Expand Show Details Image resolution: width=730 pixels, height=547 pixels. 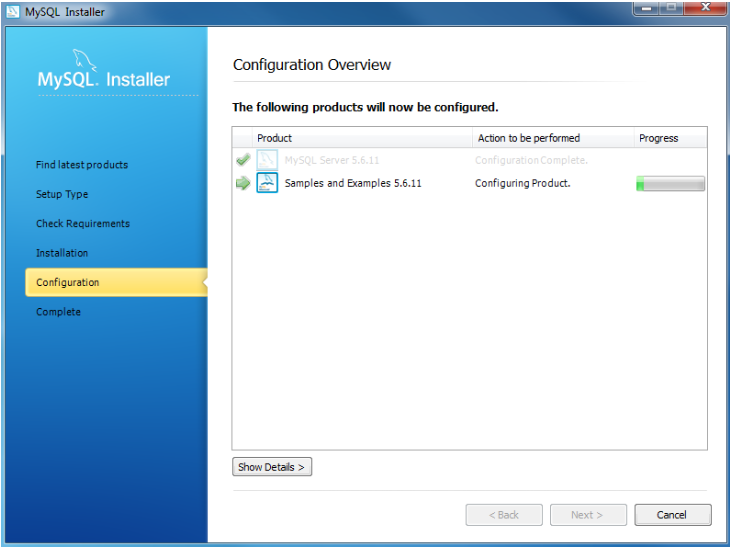(x=272, y=467)
